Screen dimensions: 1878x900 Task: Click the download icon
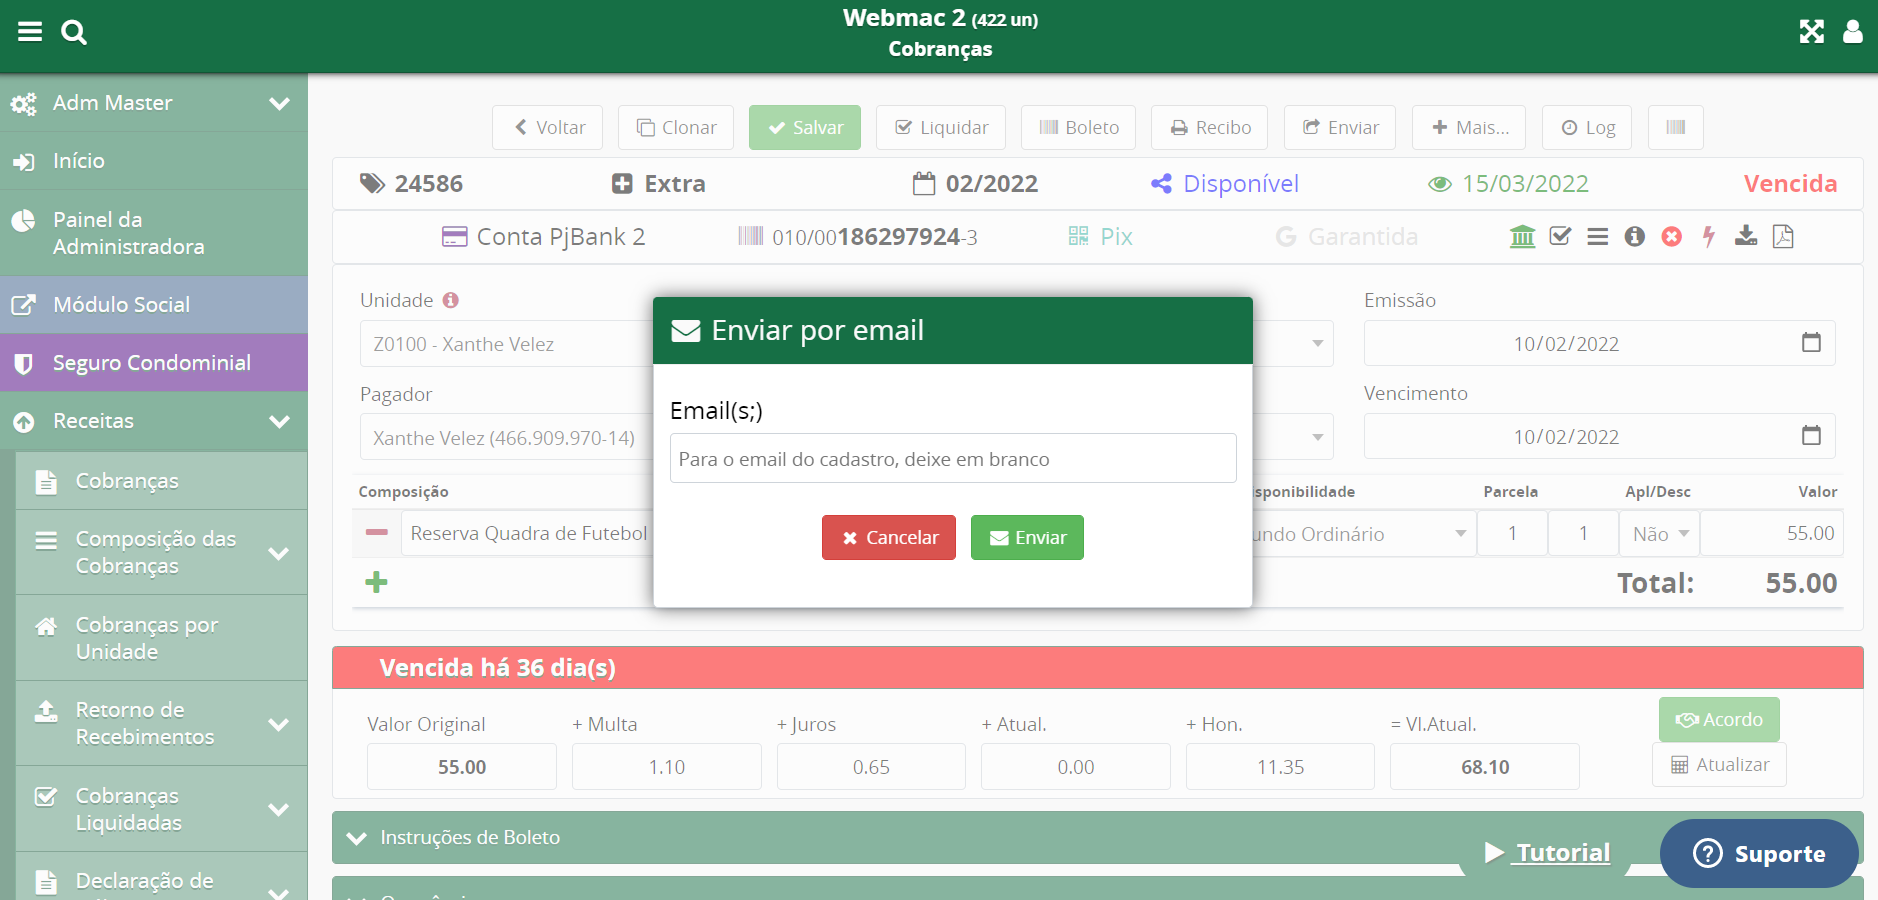[x=1746, y=236]
